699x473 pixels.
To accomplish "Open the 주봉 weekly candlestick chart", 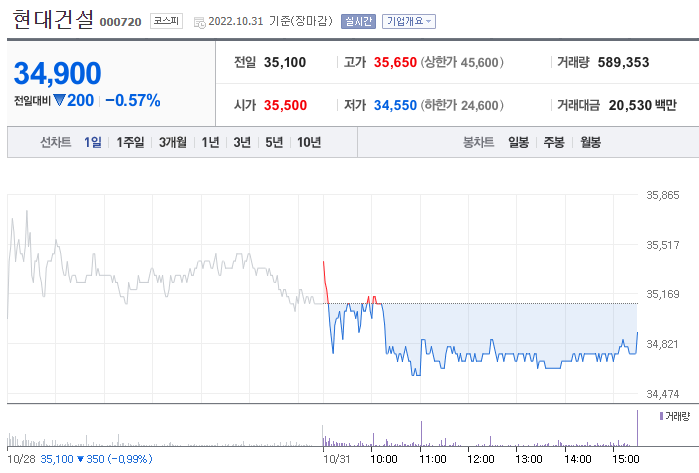I will point(554,142).
